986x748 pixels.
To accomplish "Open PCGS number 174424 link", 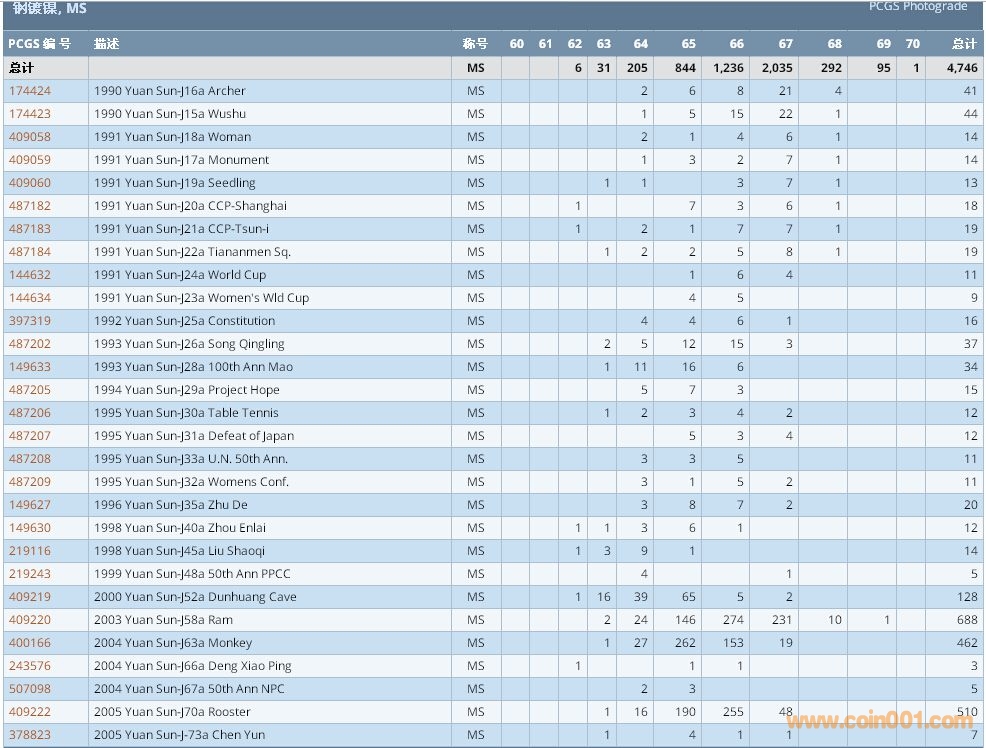I will click(30, 91).
